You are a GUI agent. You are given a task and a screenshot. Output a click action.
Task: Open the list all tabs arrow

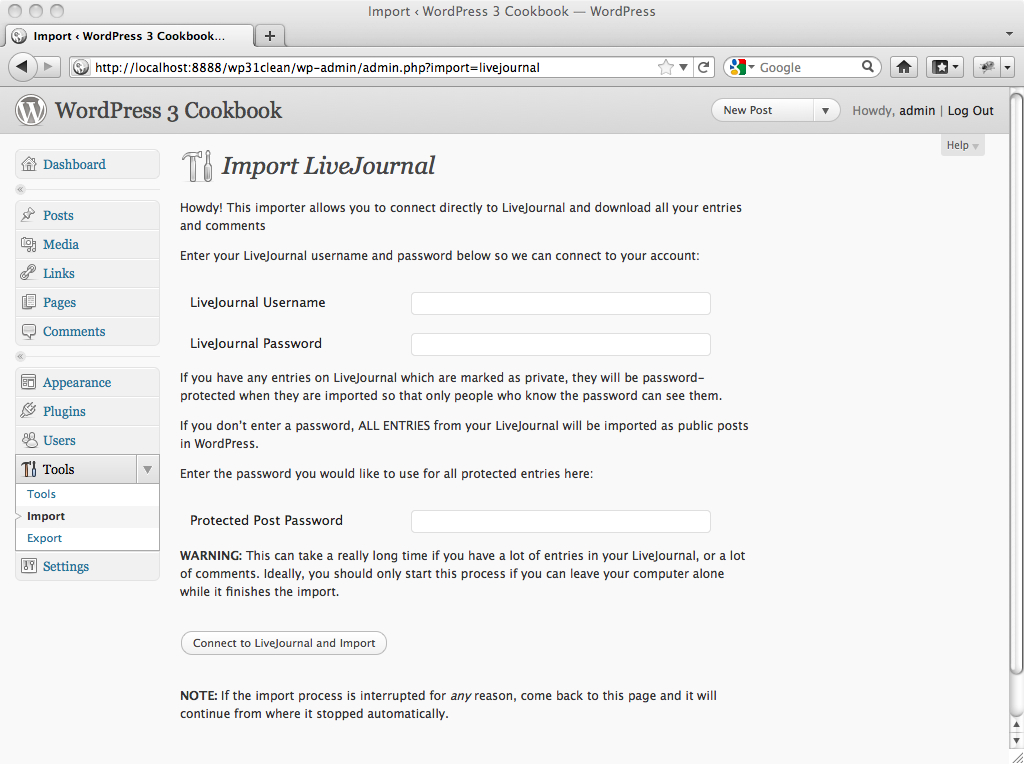pos(1009,33)
